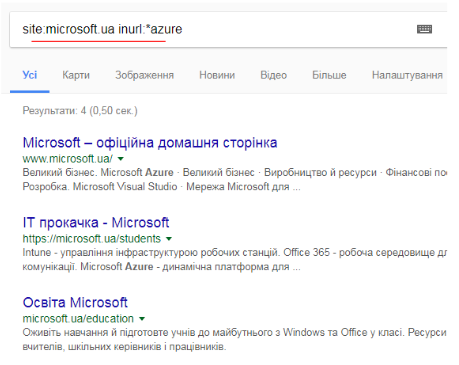Open the Більше menu

(x=329, y=75)
